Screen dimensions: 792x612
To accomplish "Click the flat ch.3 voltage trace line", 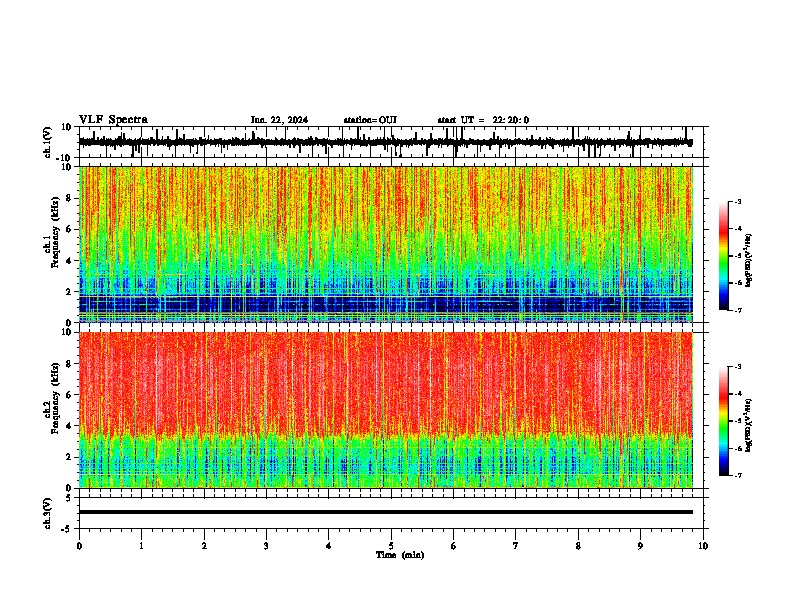I will 385,512.
